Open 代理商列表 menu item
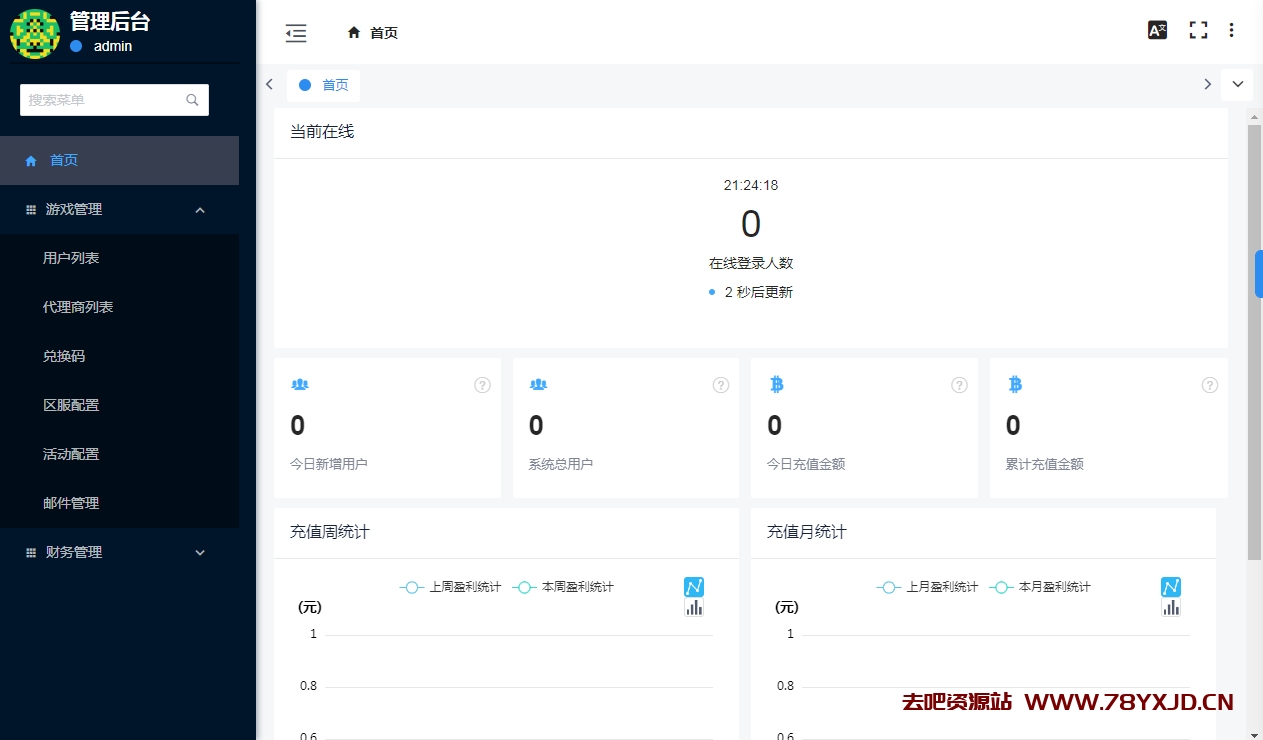The image size is (1263, 740). [119, 307]
